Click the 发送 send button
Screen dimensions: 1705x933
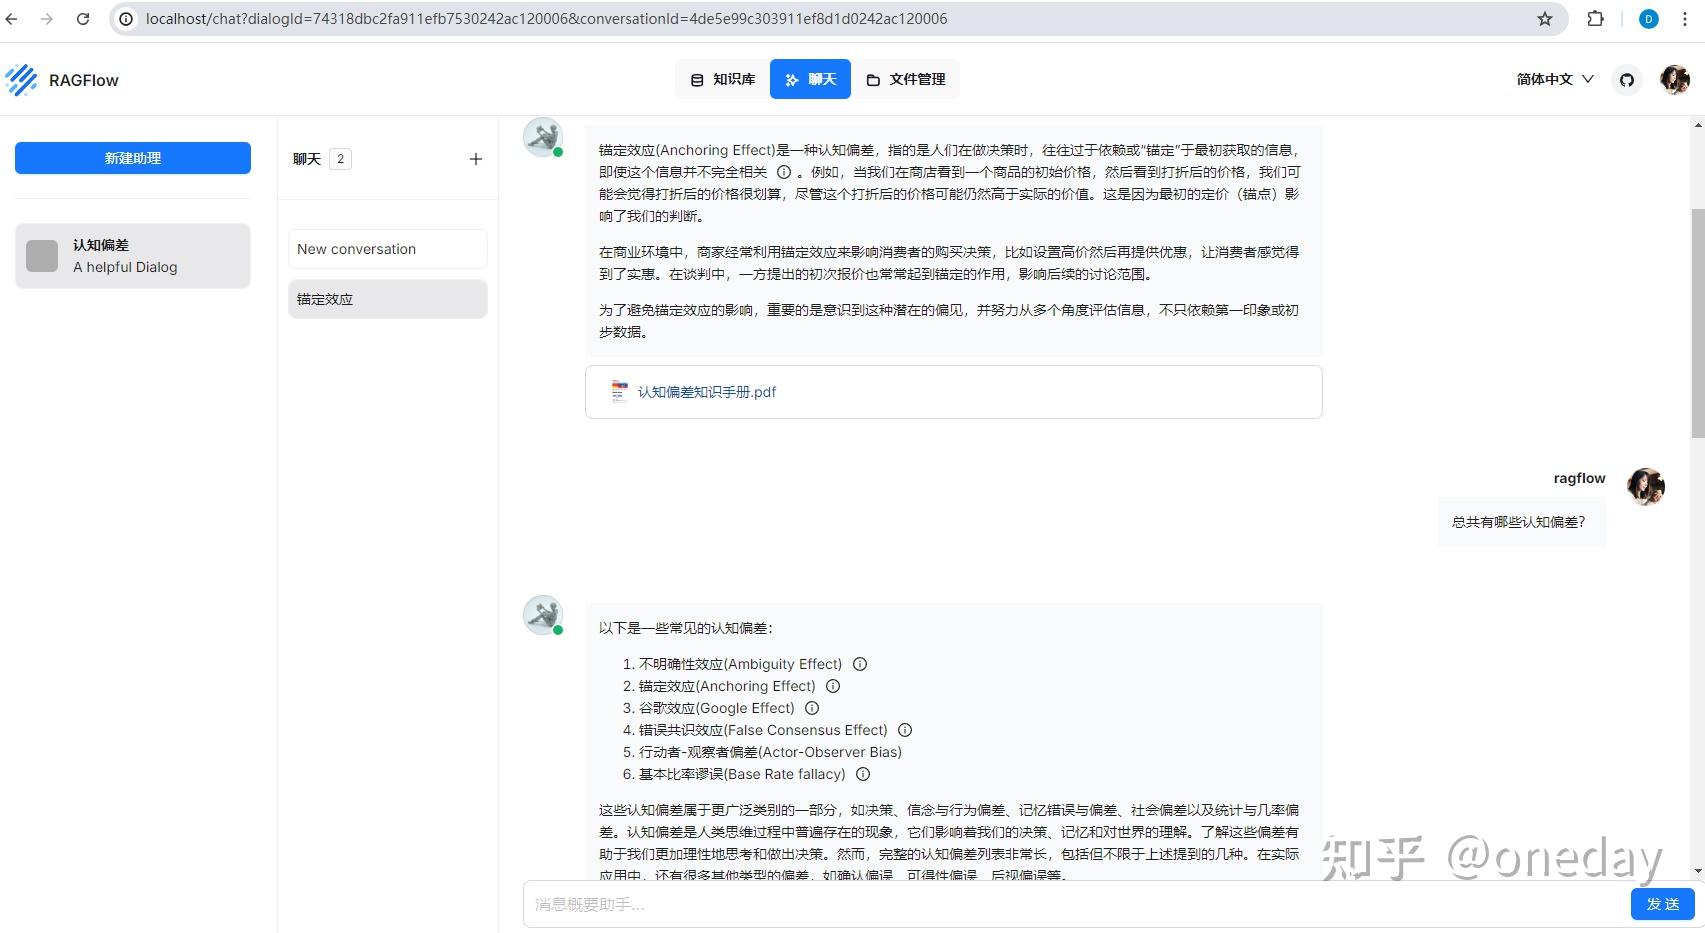tap(1661, 903)
